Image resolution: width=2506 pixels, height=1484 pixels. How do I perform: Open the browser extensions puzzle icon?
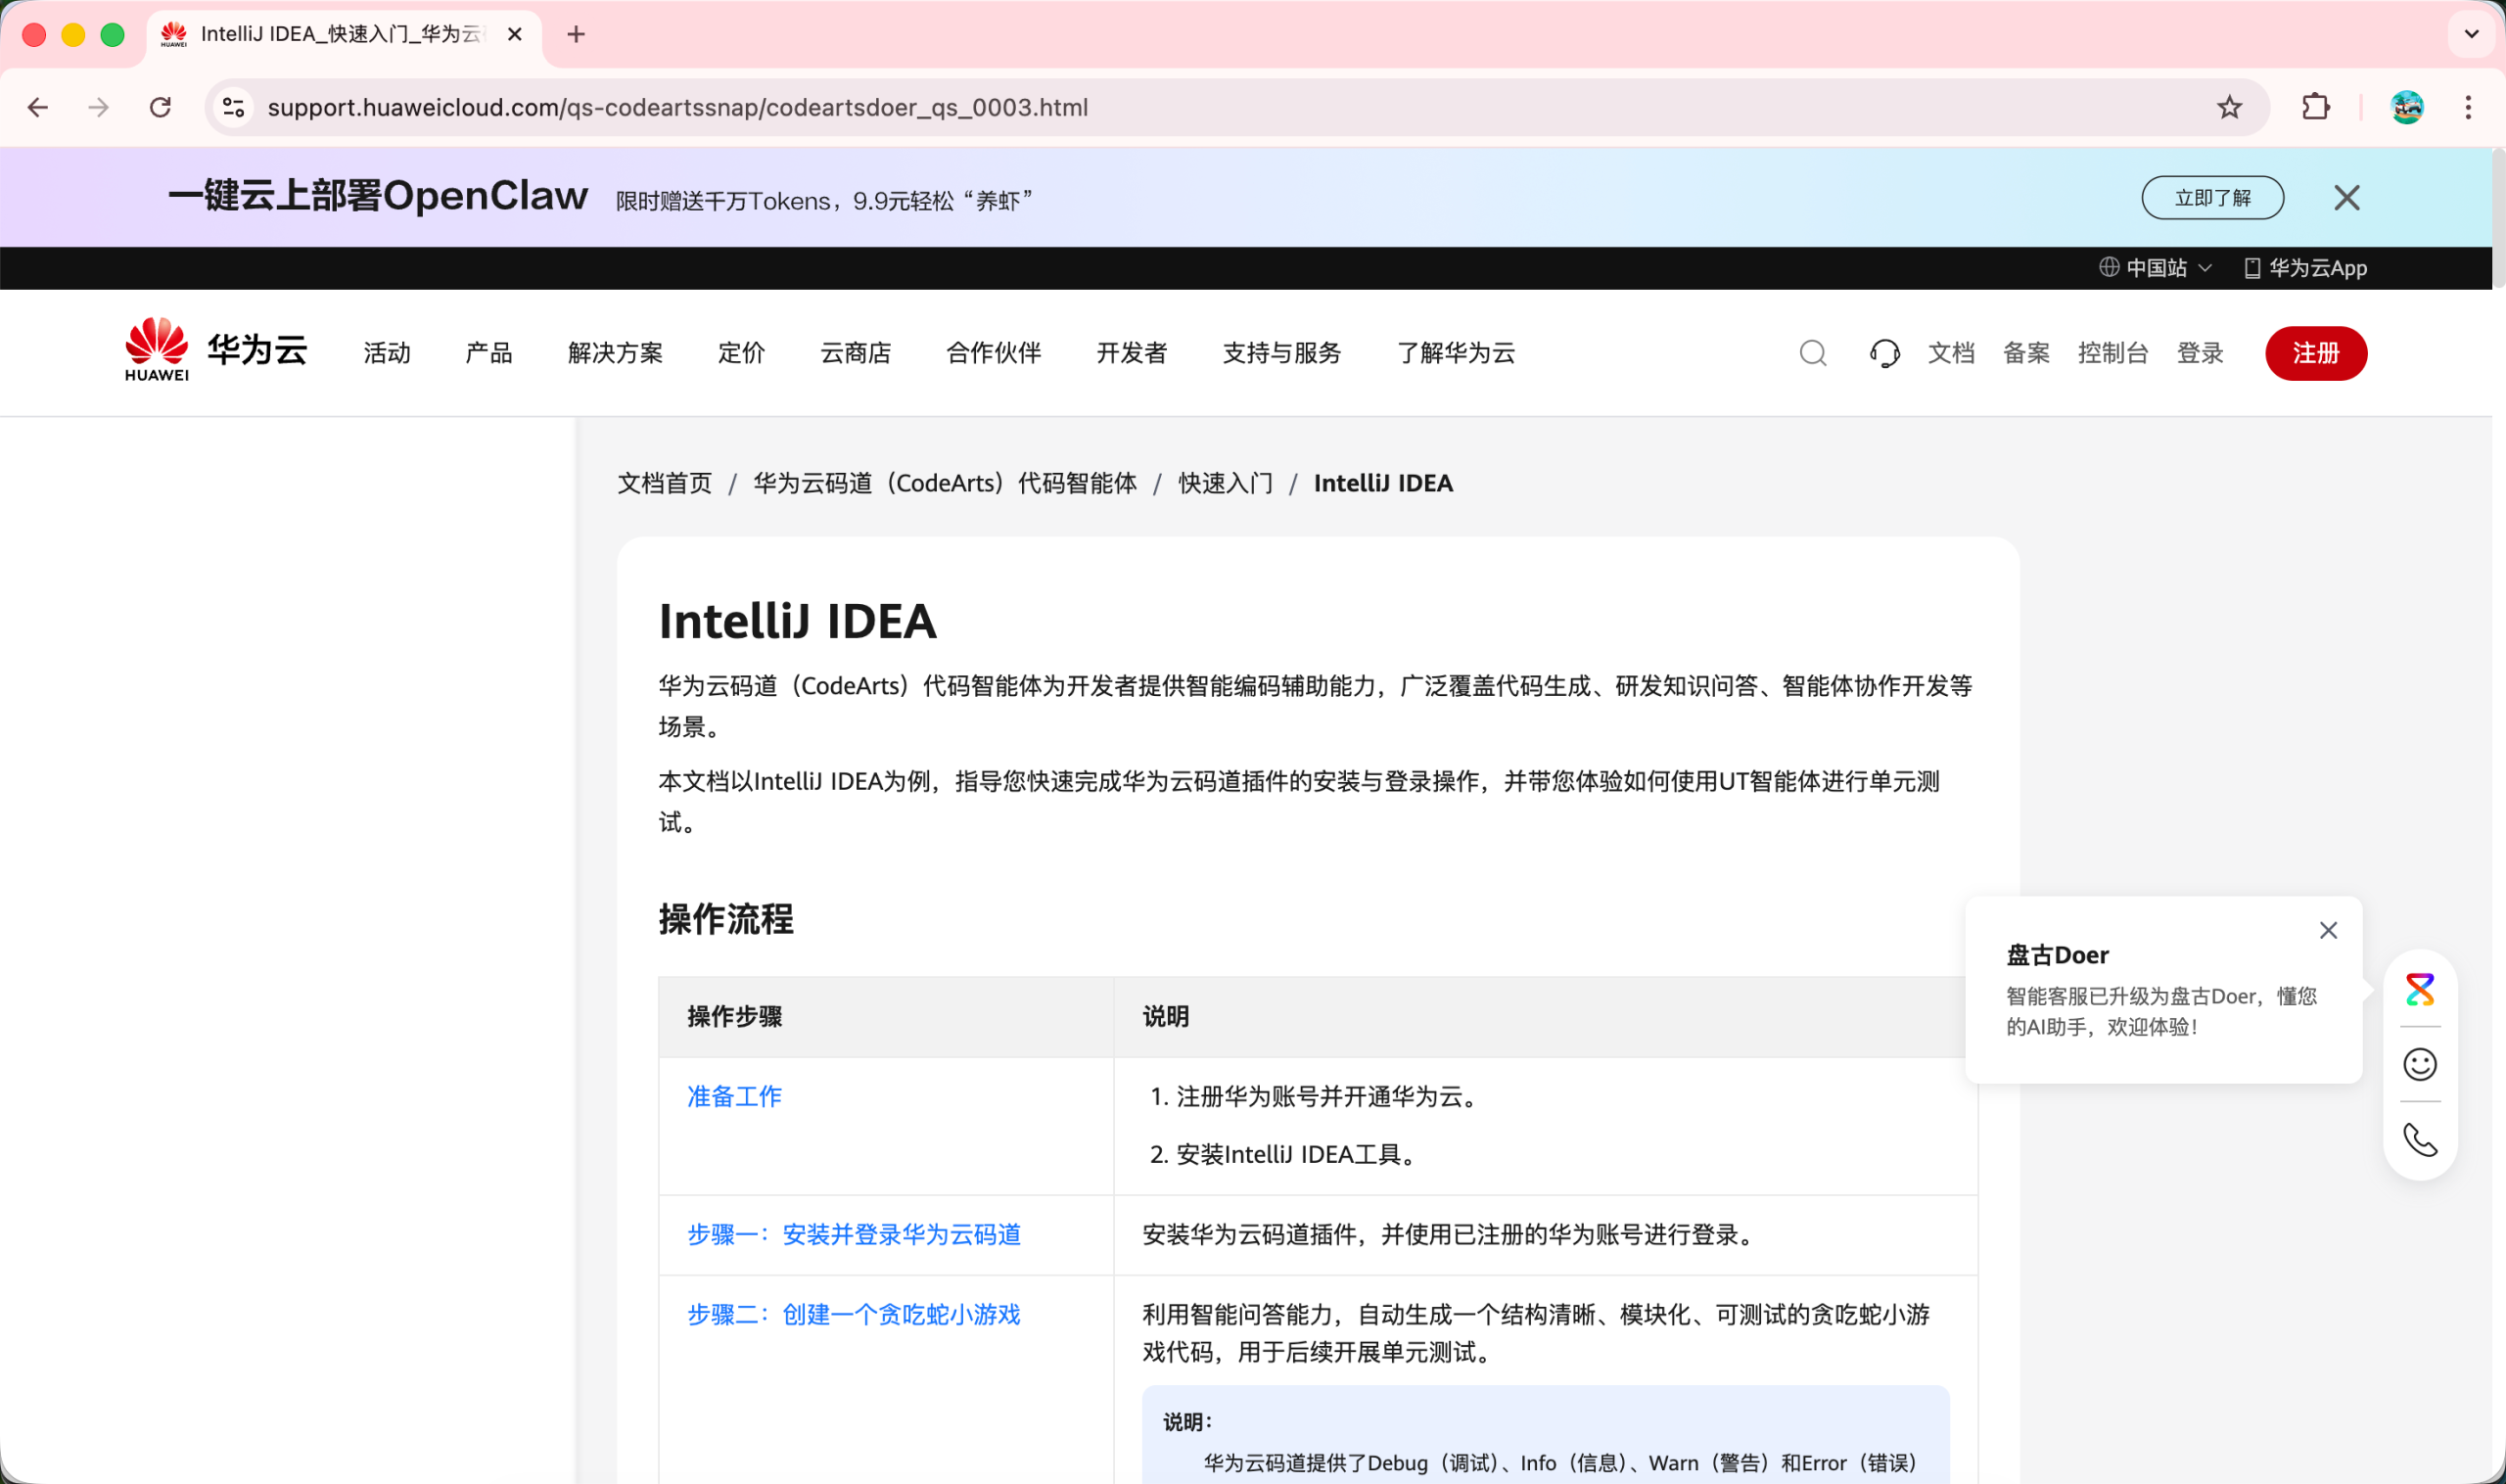tap(2316, 107)
